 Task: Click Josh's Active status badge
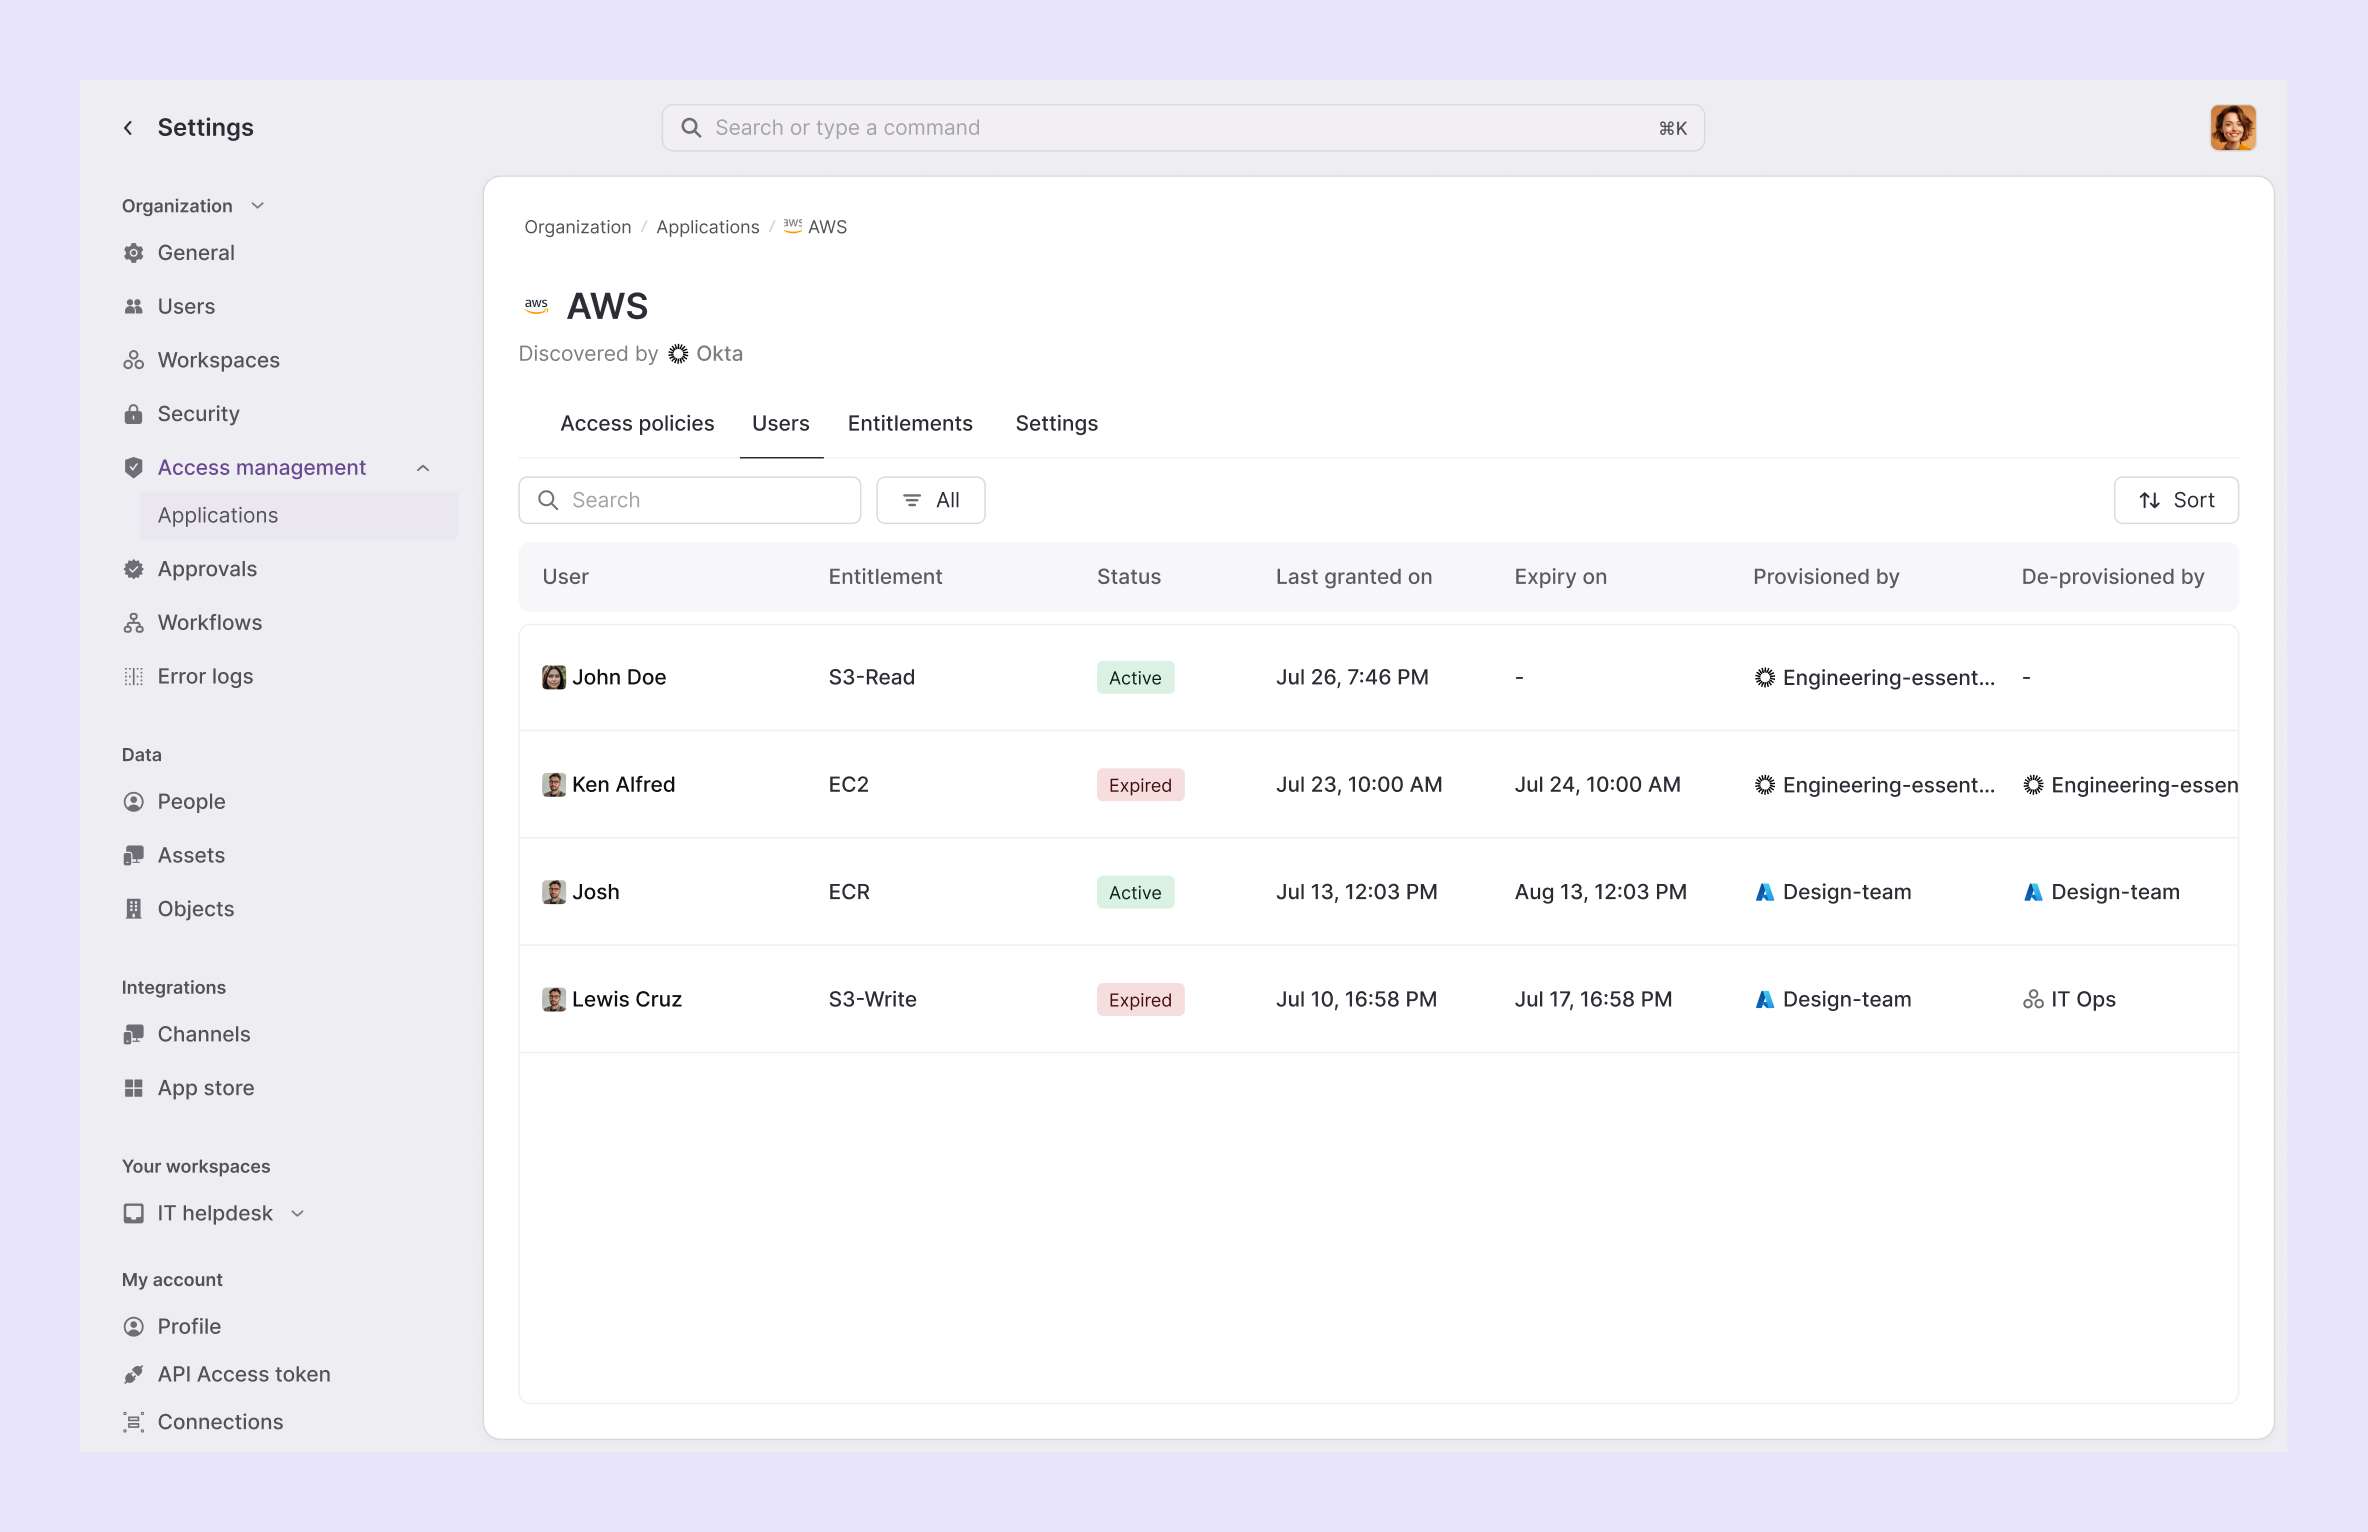(1134, 892)
